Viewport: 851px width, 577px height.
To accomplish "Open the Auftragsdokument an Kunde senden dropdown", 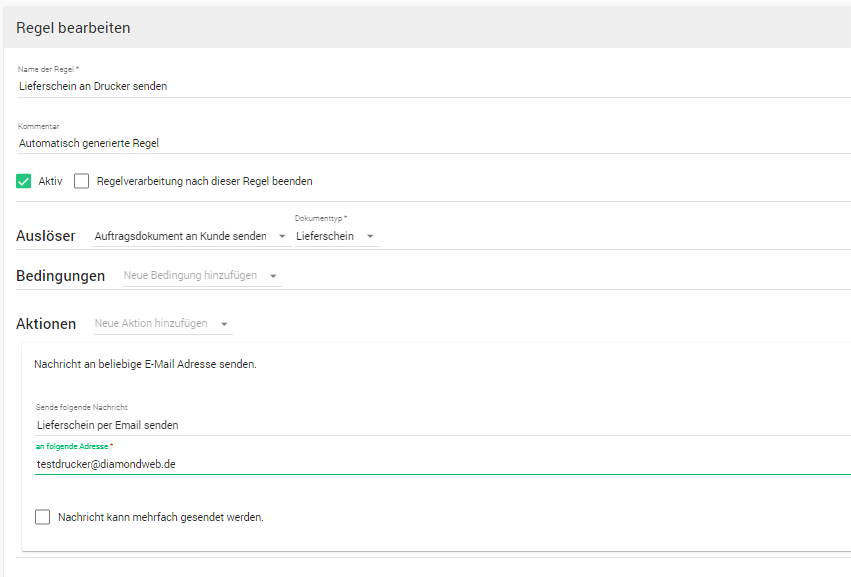I will click(192, 236).
